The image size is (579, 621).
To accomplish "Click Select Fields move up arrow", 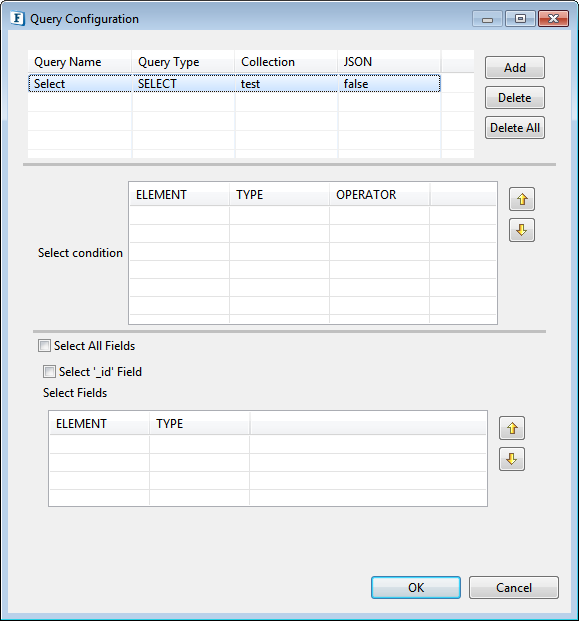I will tap(512, 428).
